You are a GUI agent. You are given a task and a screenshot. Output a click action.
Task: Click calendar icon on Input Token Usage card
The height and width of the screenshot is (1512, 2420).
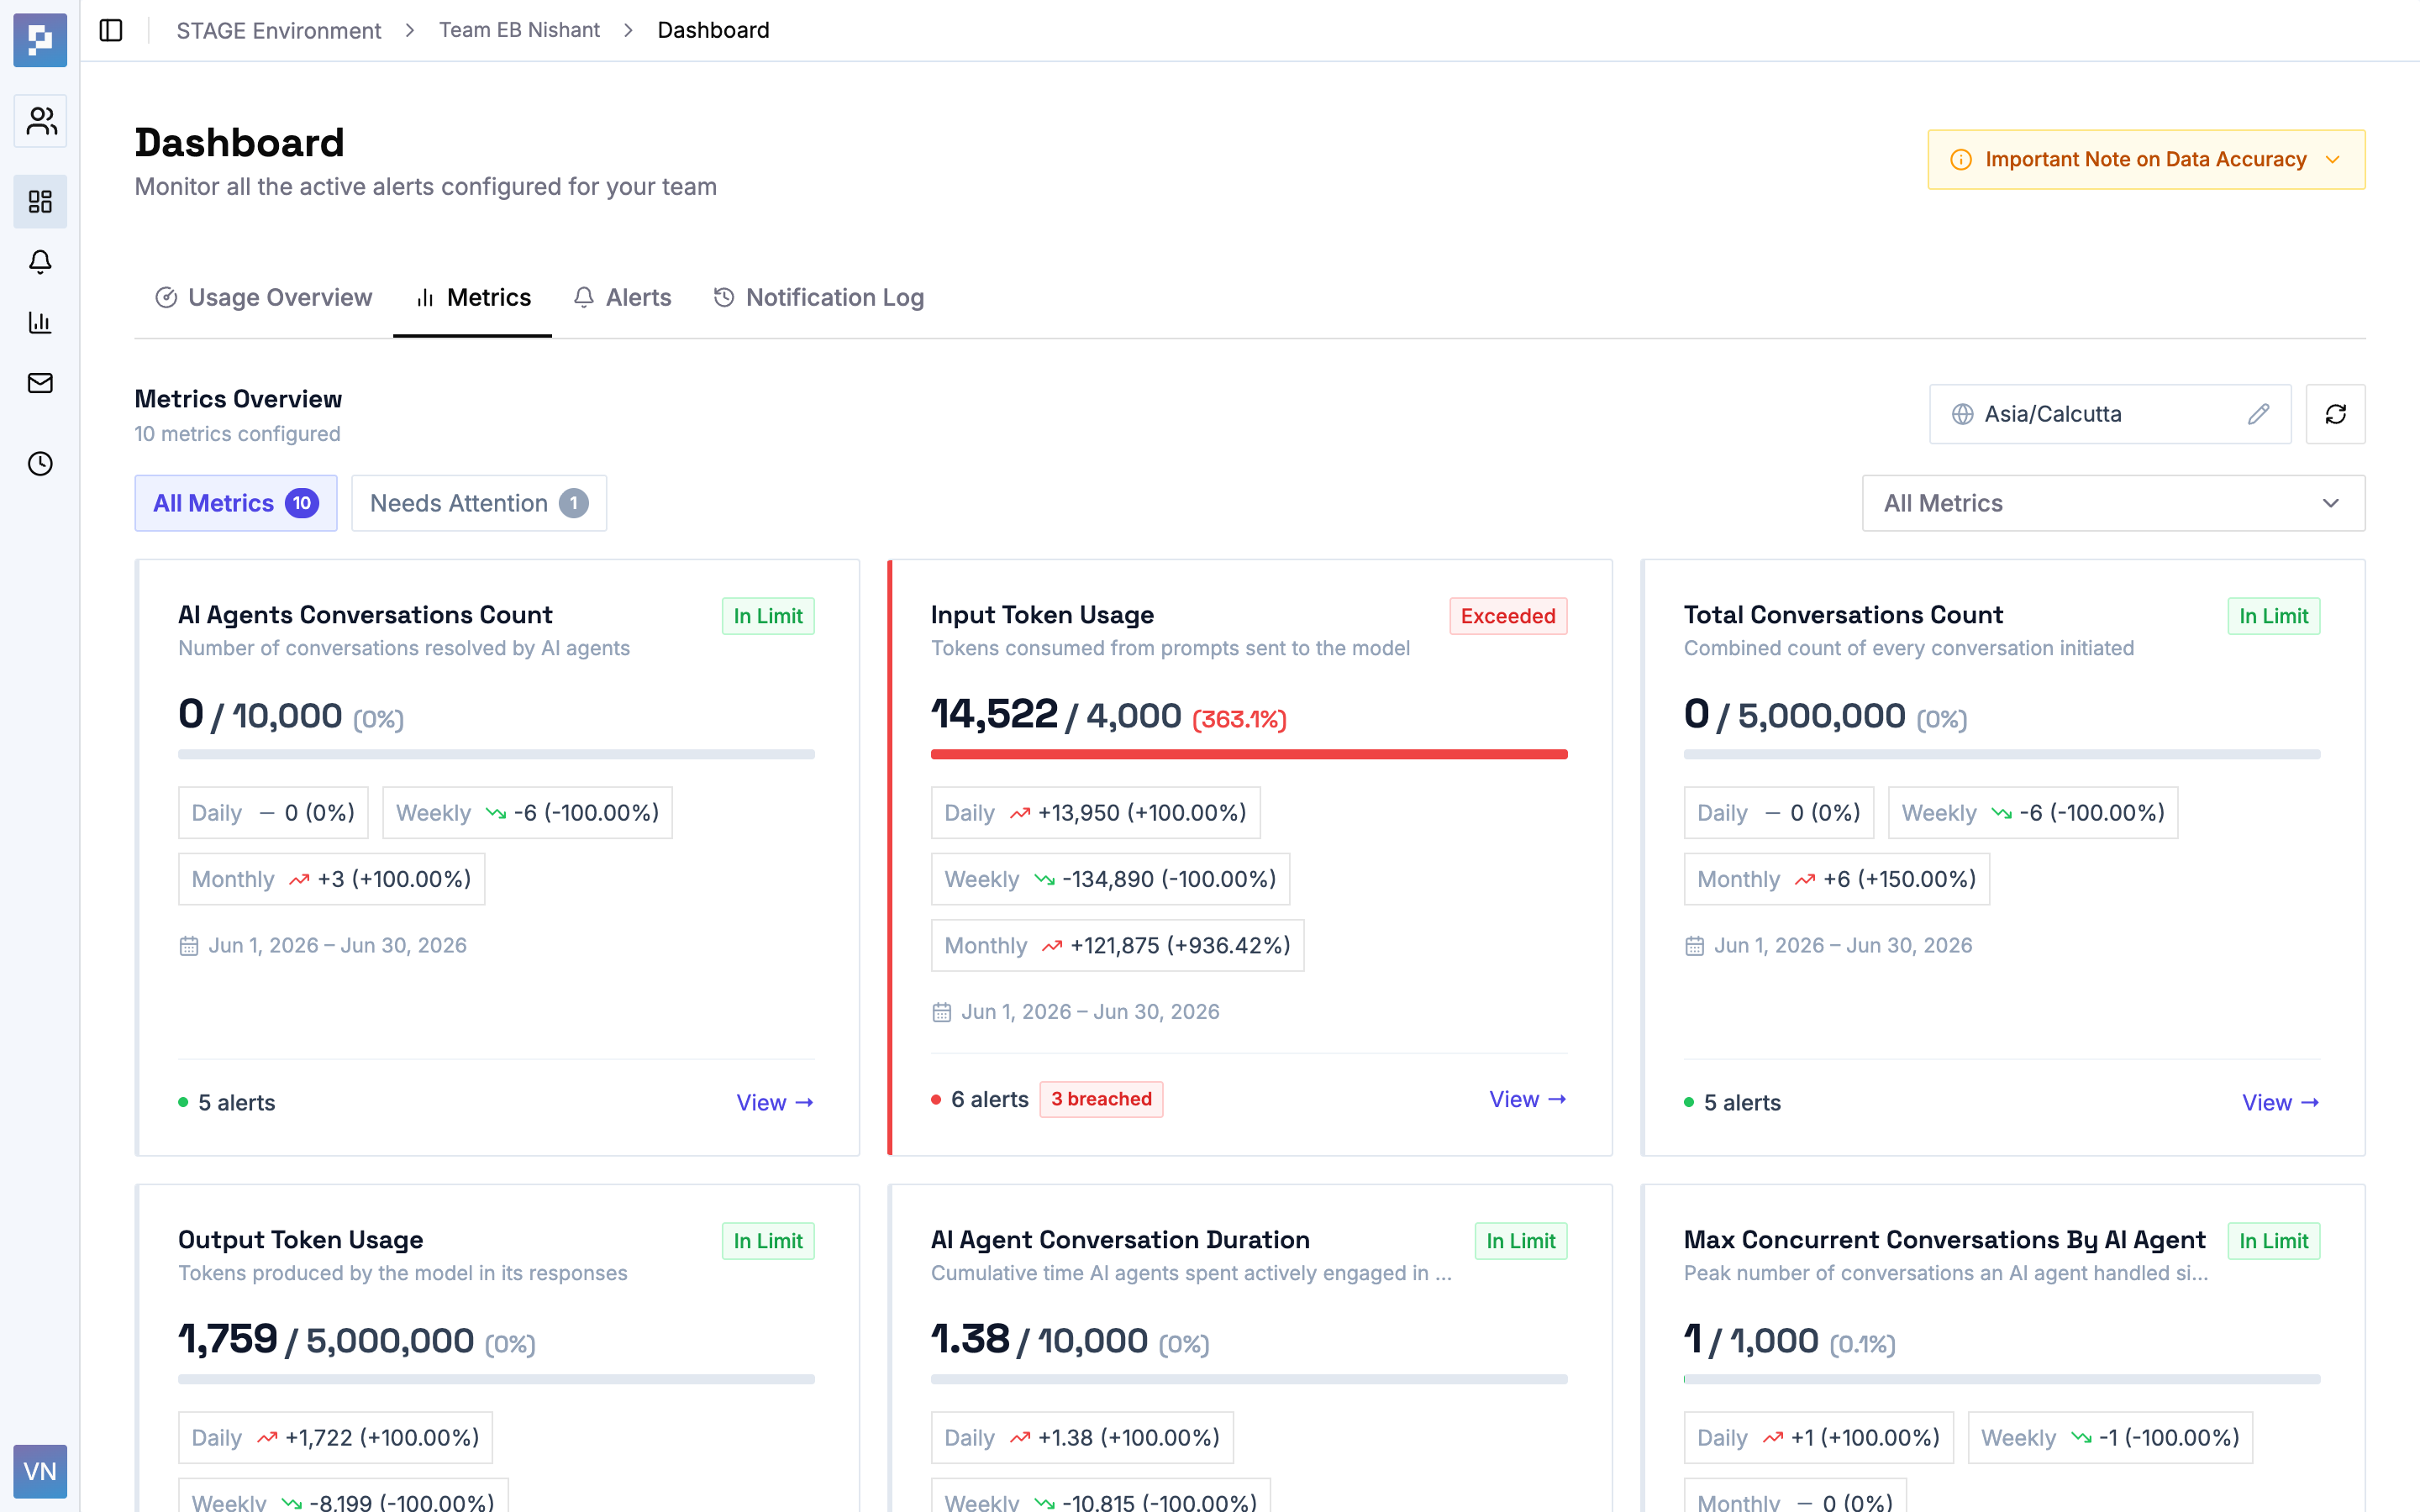pyautogui.click(x=941, y=1012)
